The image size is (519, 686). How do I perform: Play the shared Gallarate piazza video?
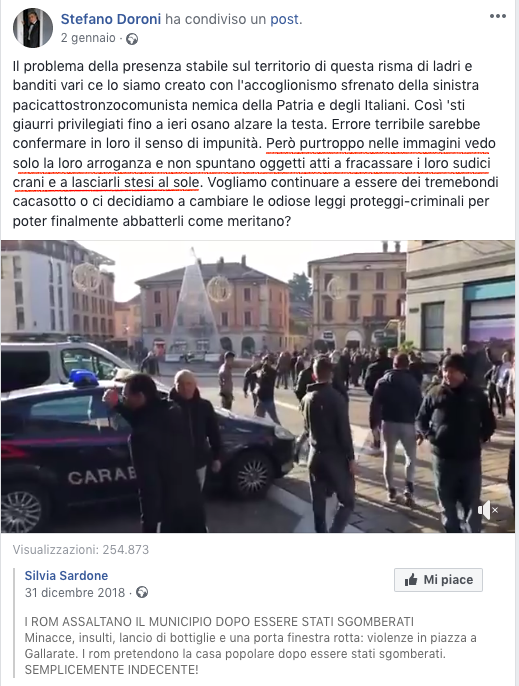(x=258, y=386)
